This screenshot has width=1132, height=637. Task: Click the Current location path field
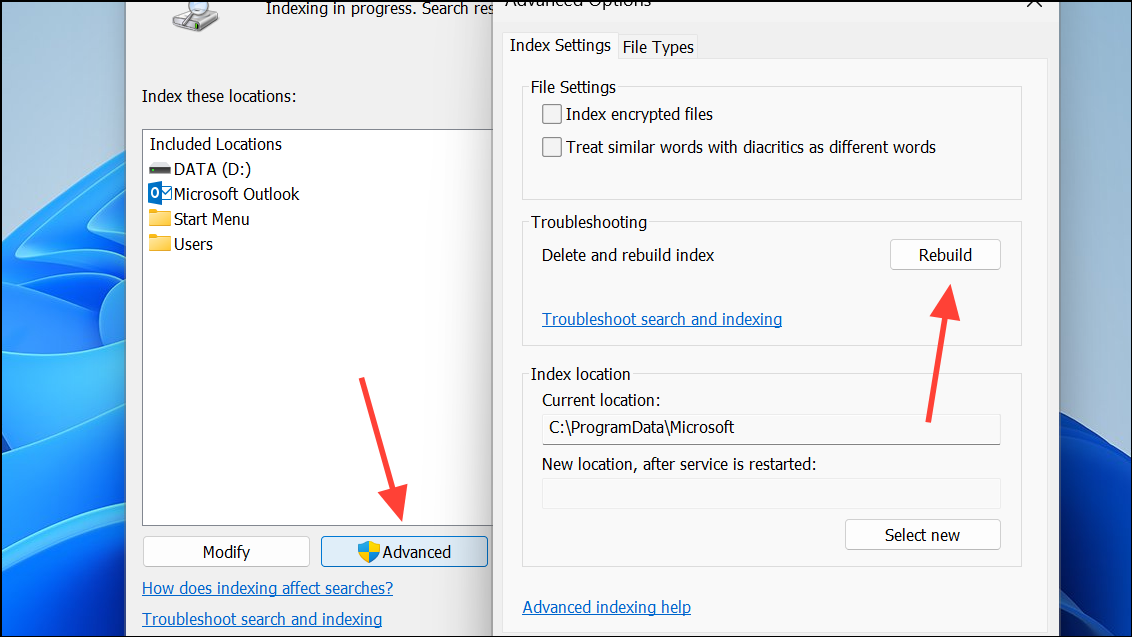point(771,428)
